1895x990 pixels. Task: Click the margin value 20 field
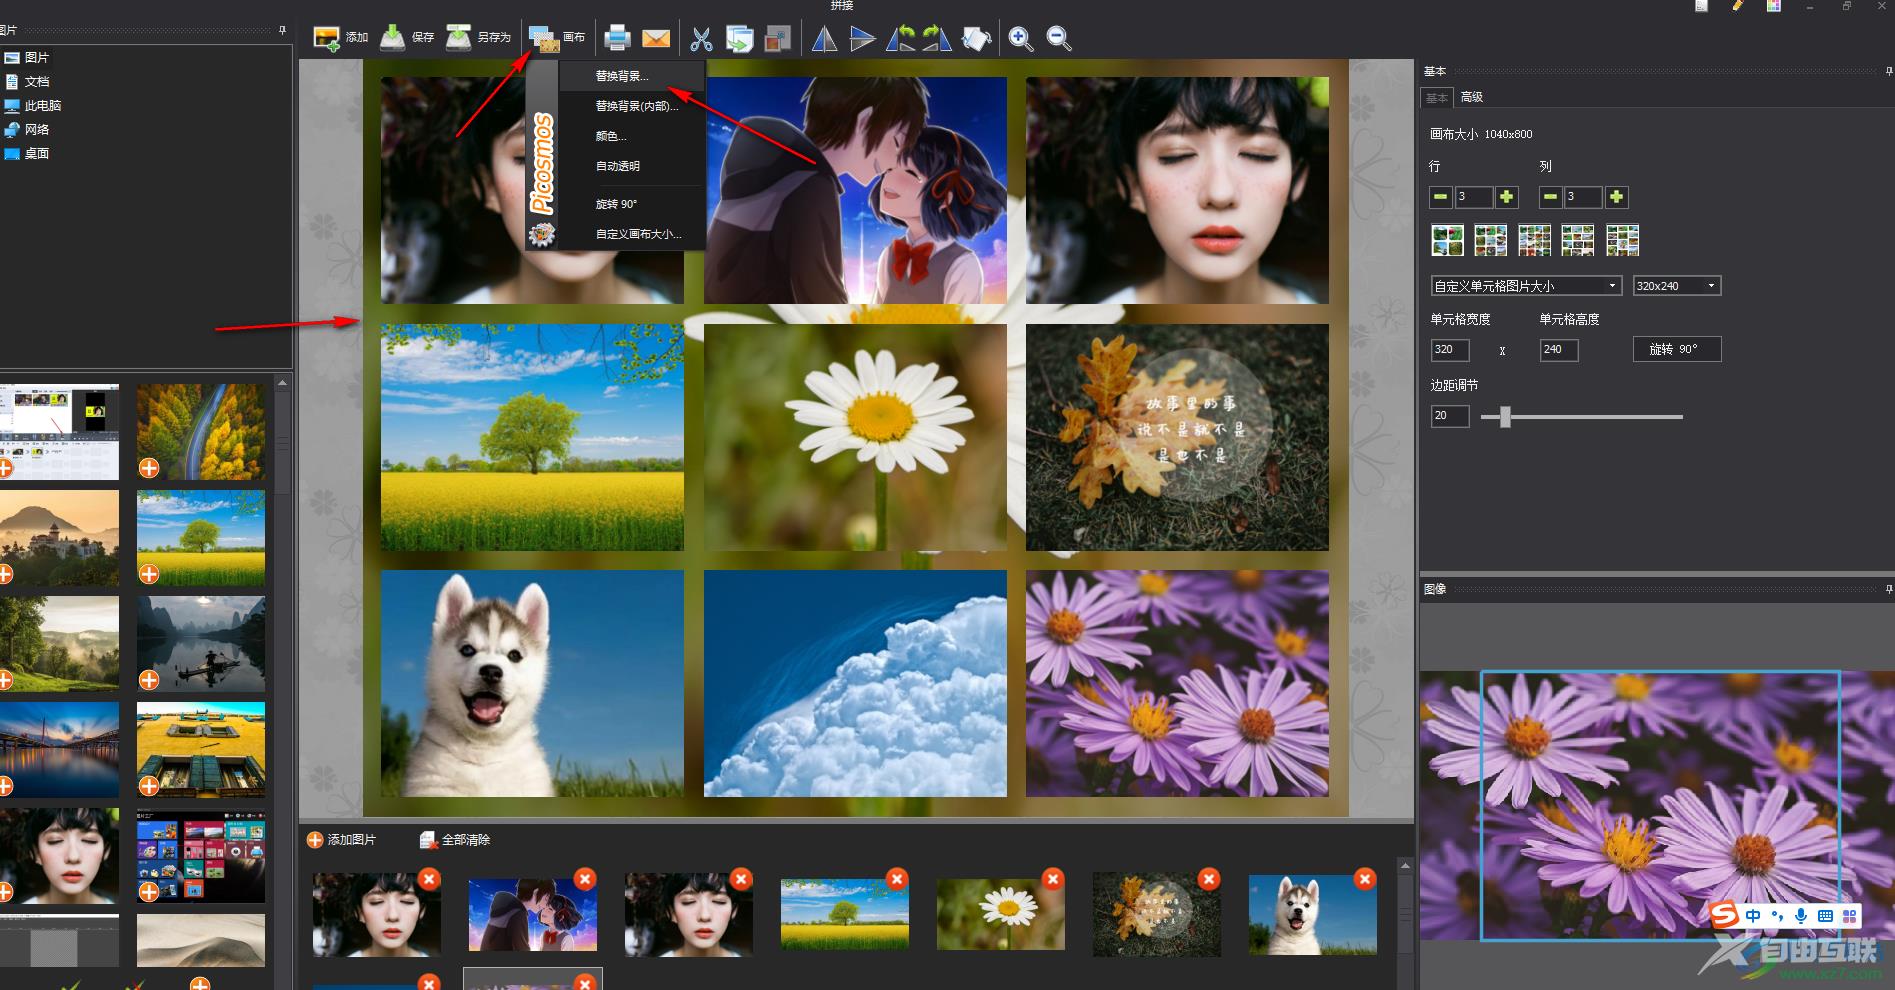coord(1450,416)
